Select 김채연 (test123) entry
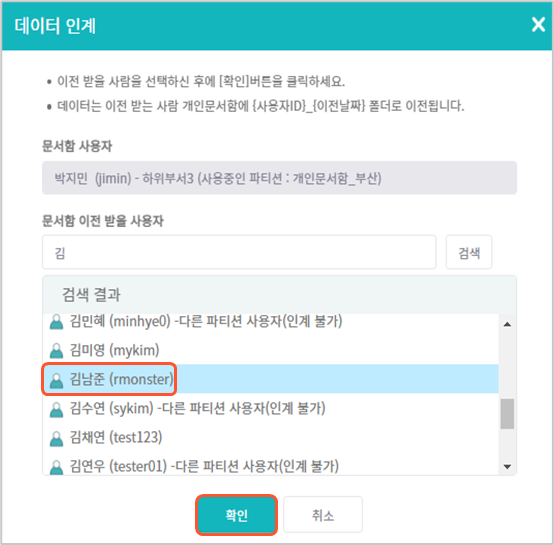554x545 pixels. pos(116,438)
